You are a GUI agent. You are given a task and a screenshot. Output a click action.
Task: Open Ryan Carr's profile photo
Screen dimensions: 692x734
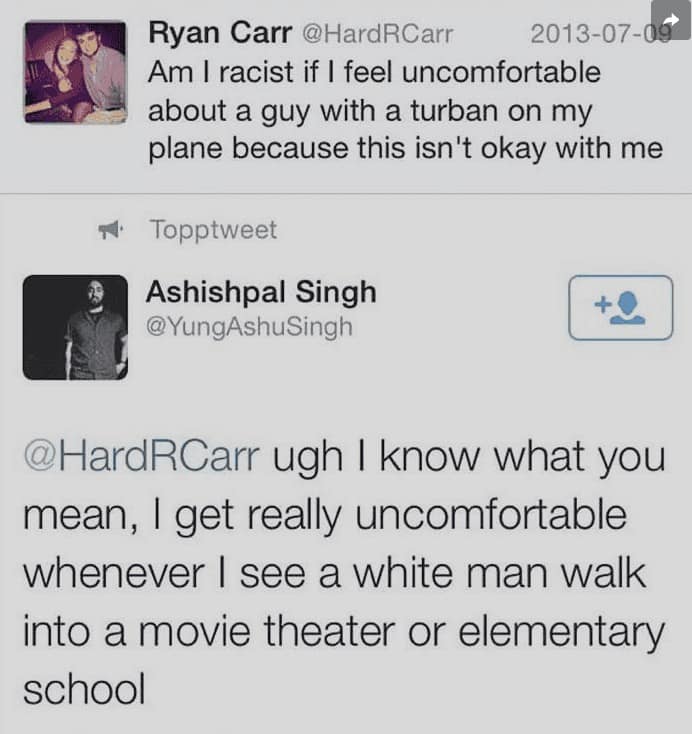[75, 73]
